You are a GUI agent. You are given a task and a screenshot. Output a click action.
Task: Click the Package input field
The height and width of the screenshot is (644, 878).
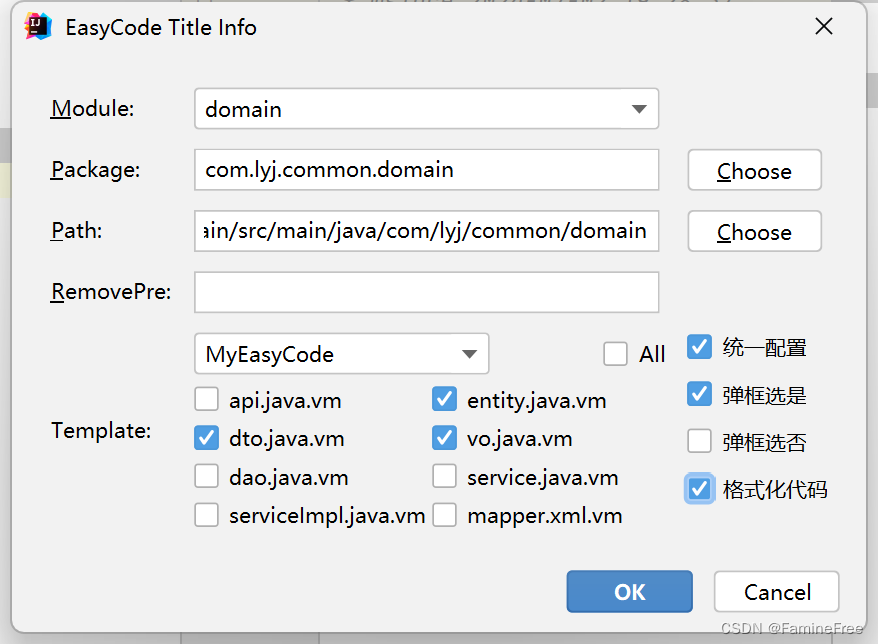(x=426, y=170)
